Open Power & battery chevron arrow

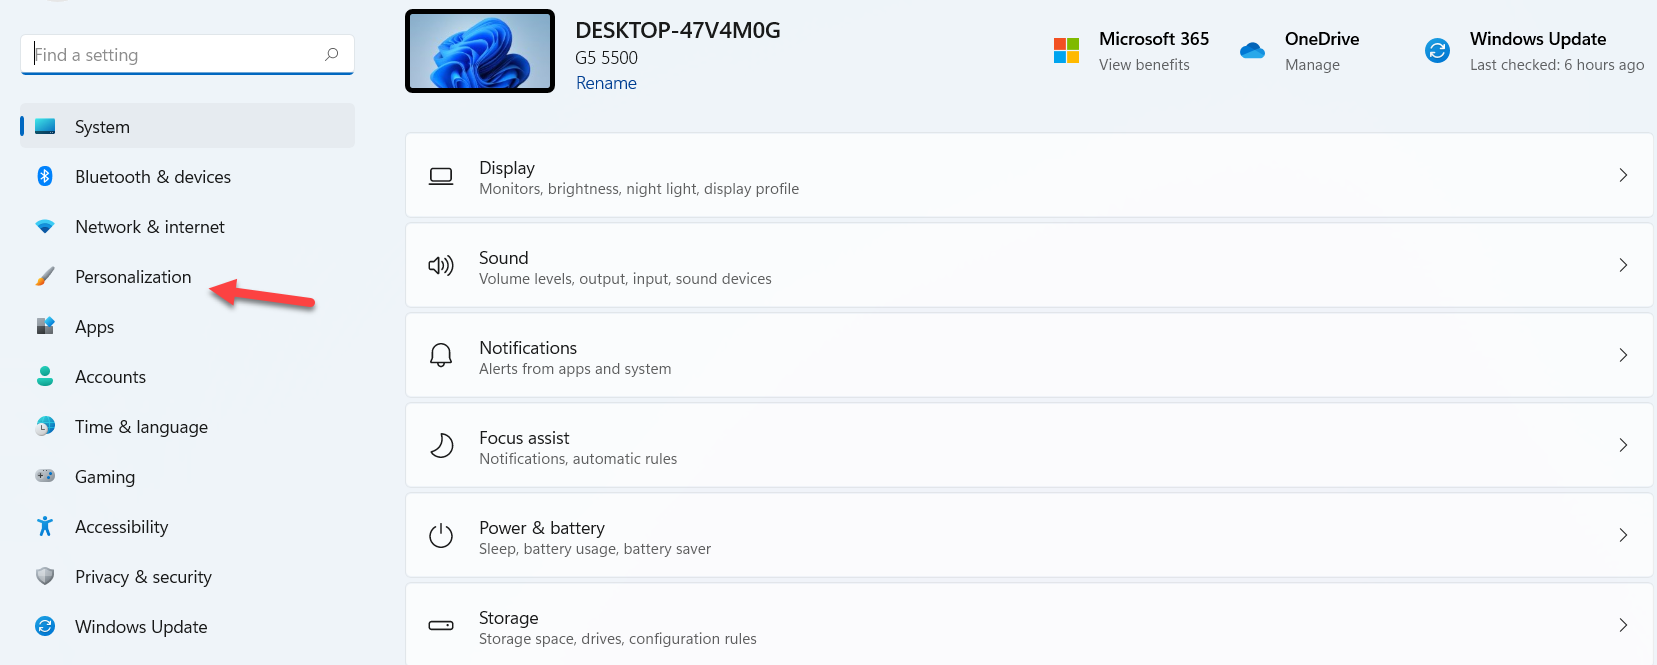[1622, 535]
